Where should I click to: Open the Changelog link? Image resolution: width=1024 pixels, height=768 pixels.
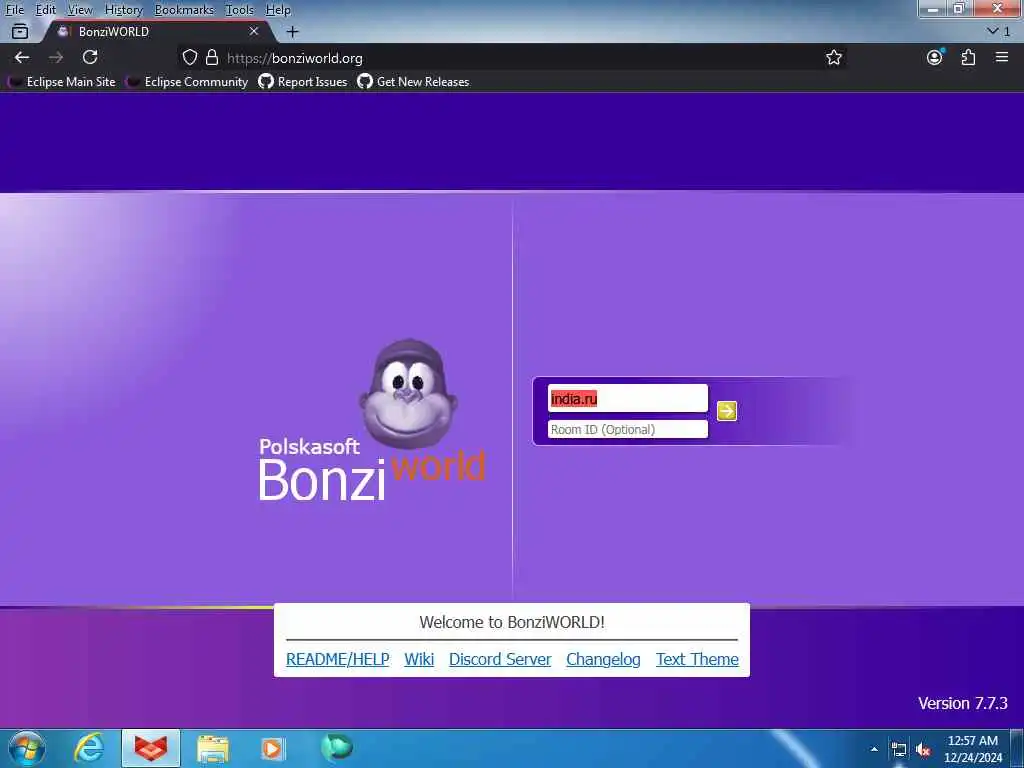pos(603,659)
